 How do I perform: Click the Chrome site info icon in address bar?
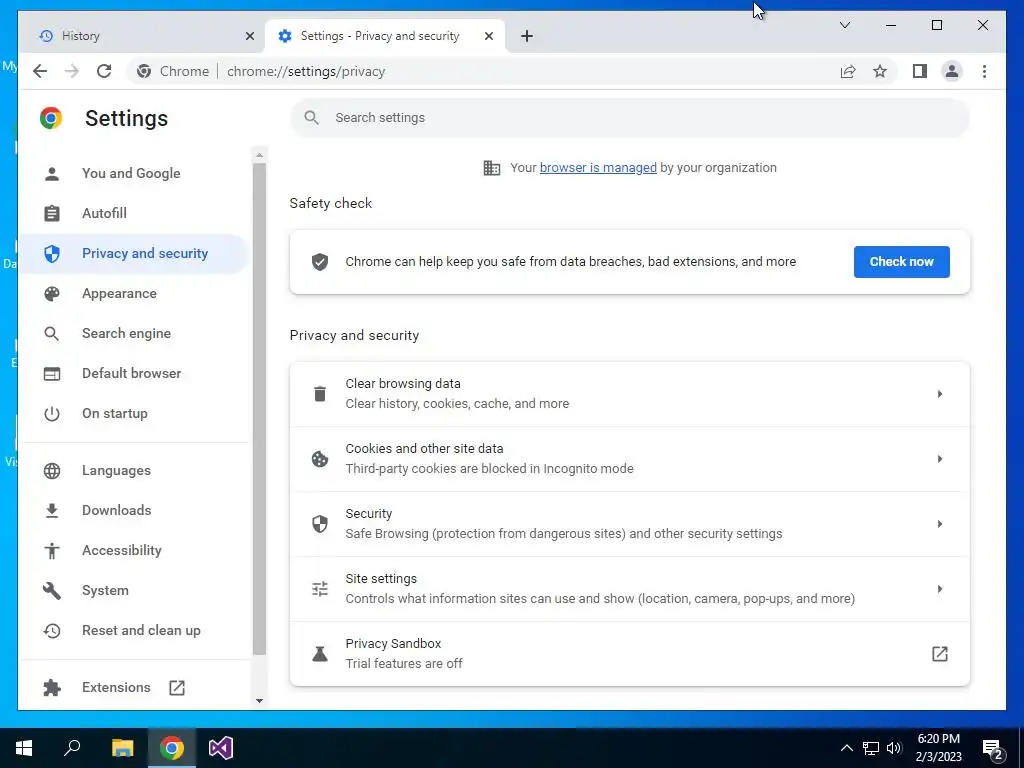144,71
